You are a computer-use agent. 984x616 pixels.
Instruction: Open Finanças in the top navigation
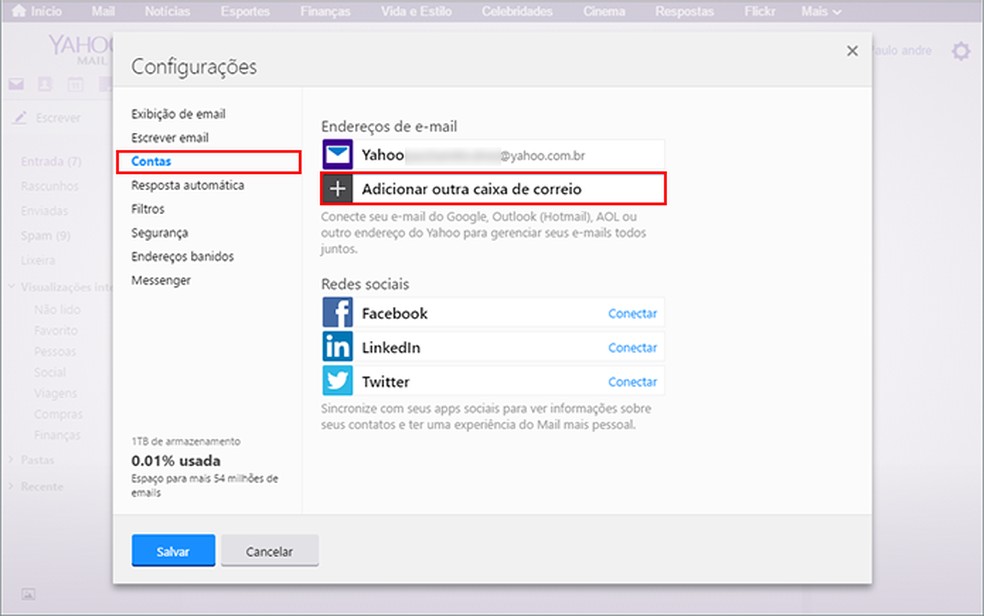(325, 11)
